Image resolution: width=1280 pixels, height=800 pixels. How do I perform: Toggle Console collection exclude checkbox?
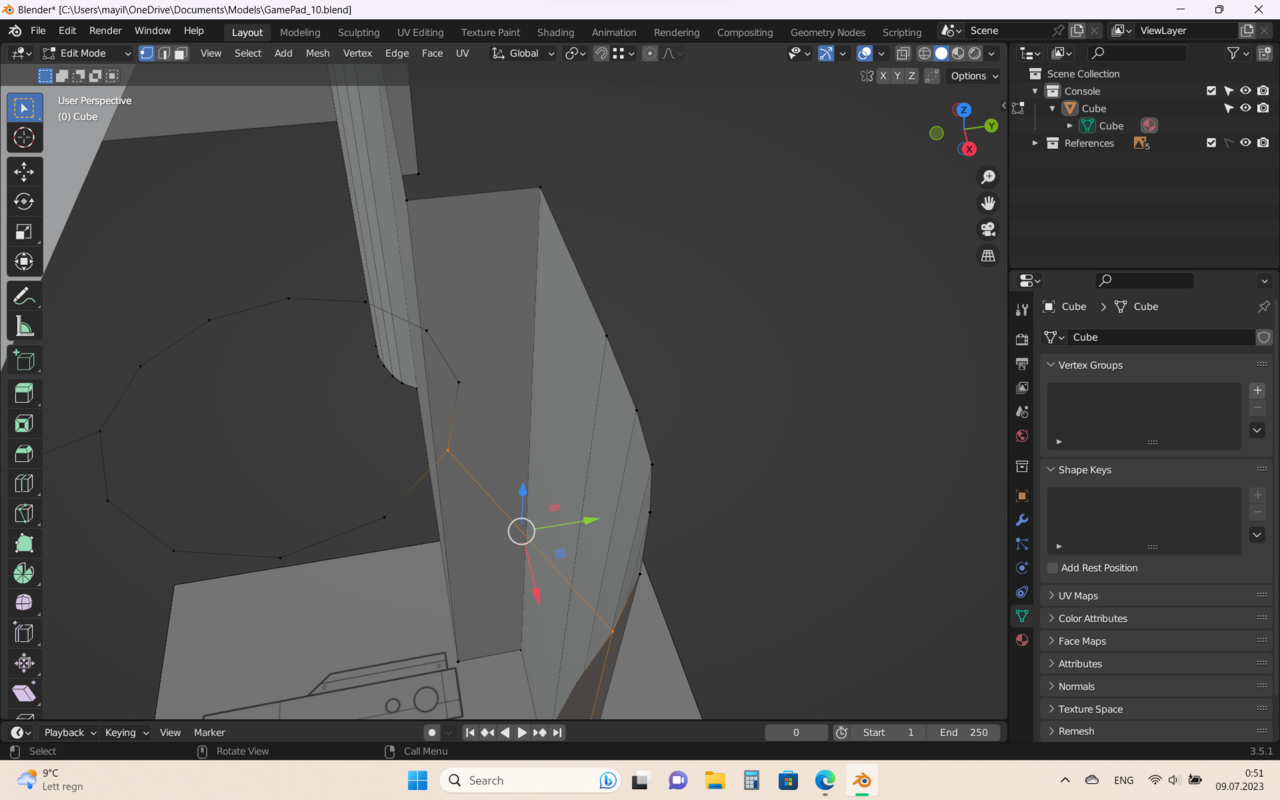click(x=1211, y=91)
